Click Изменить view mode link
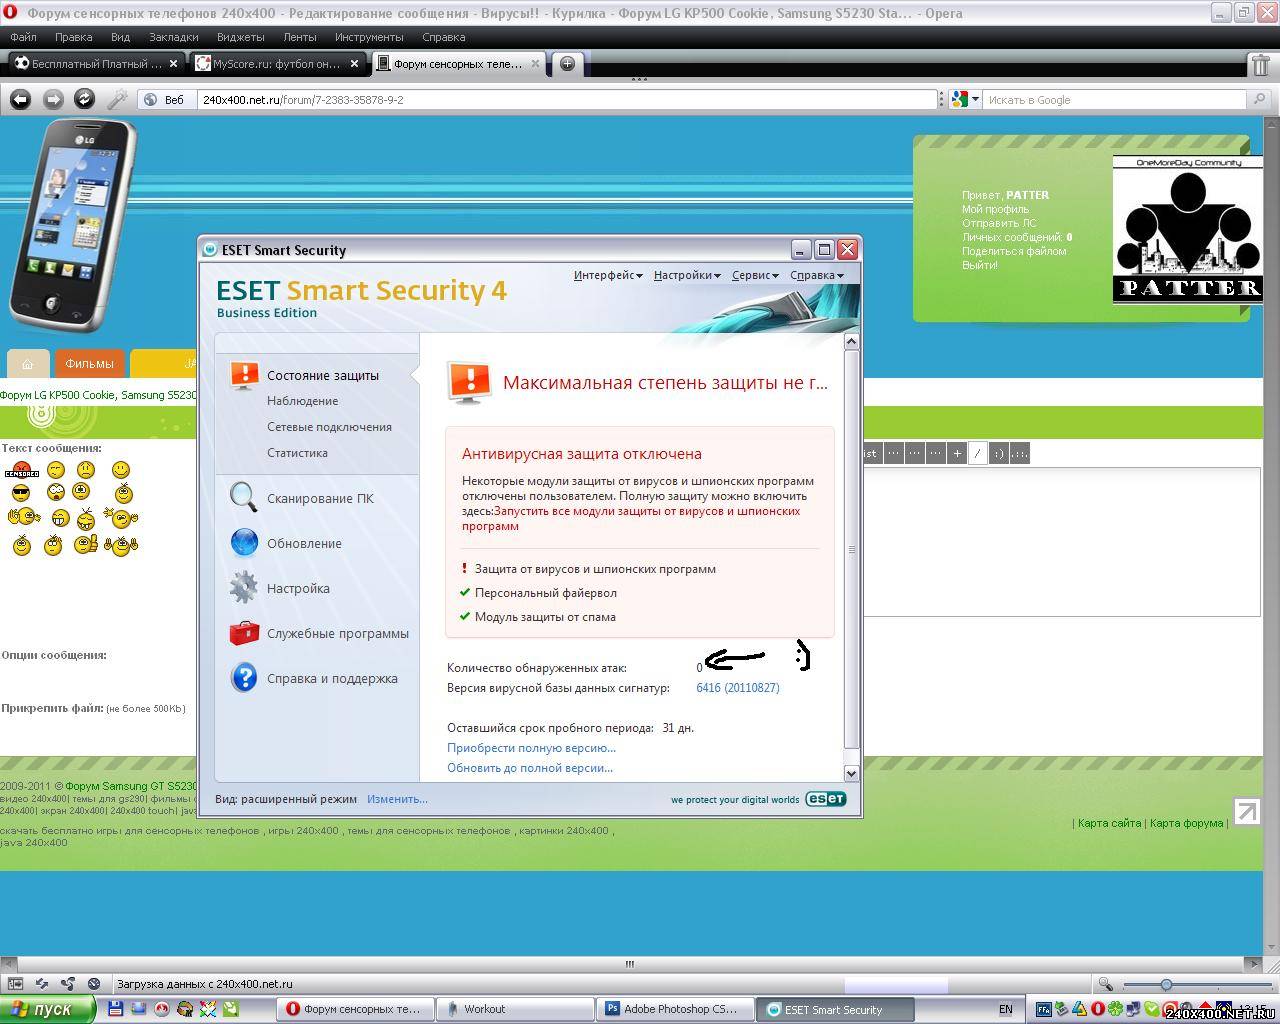 [x=397, y=799]
